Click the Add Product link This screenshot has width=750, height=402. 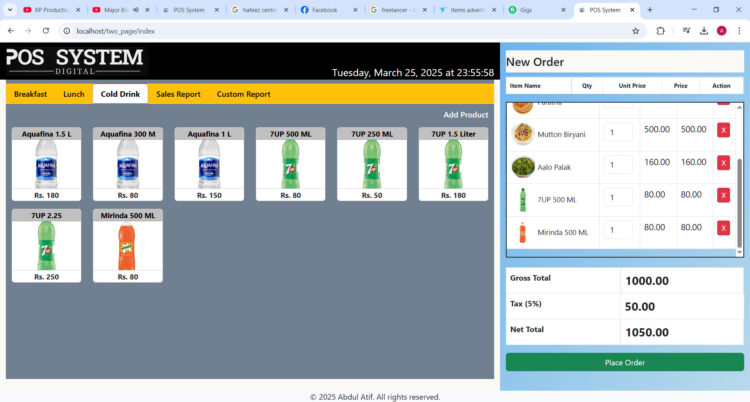[x=465, y=115]
